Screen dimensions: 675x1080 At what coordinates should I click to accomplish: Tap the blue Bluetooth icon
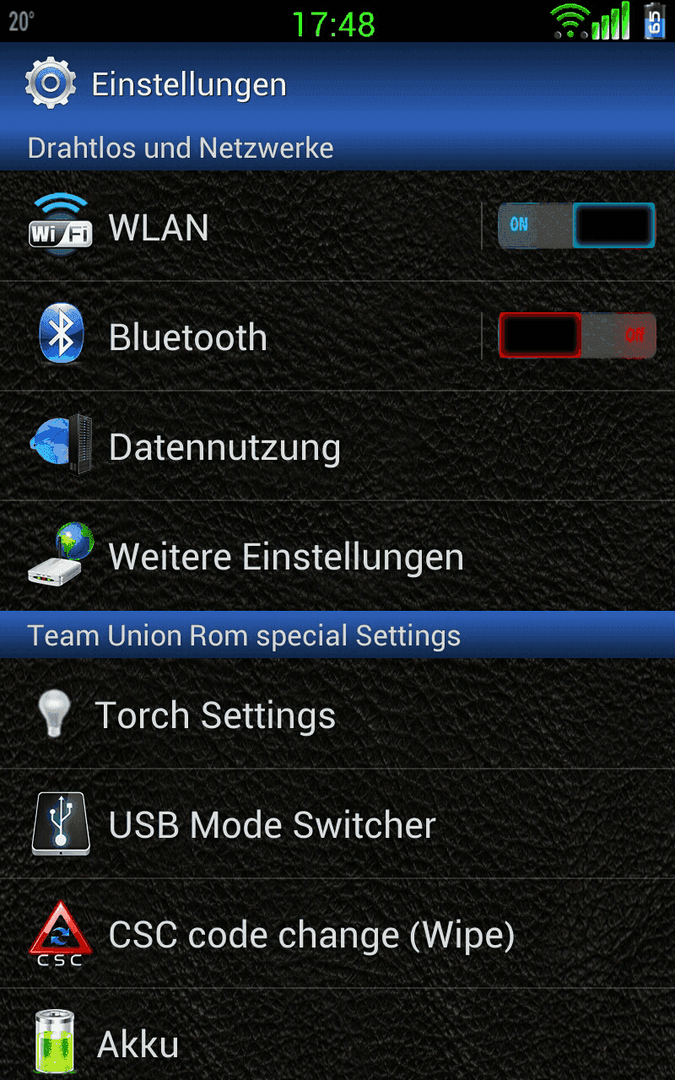pyautogui.click(x=61, y=334)
